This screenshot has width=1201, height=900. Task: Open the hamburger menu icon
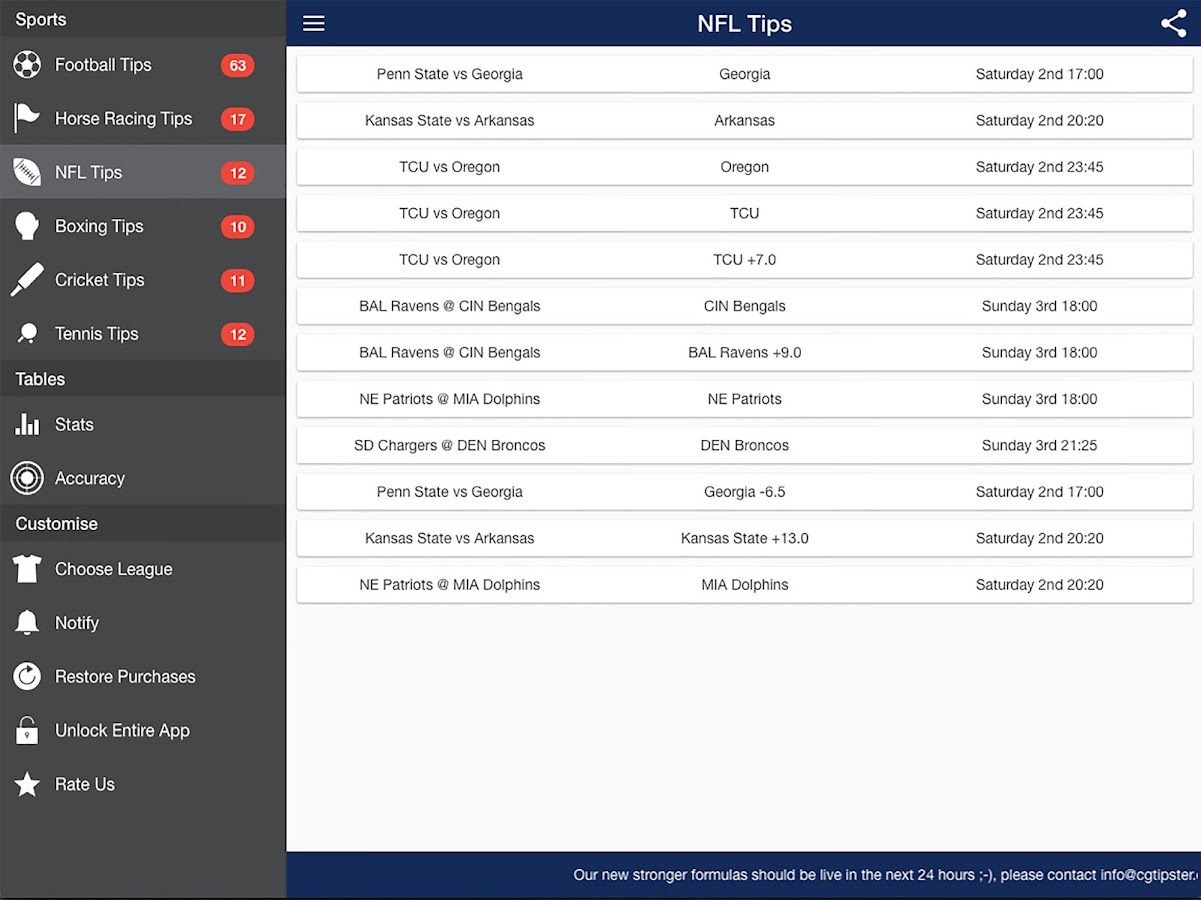(x=314, y=23)
